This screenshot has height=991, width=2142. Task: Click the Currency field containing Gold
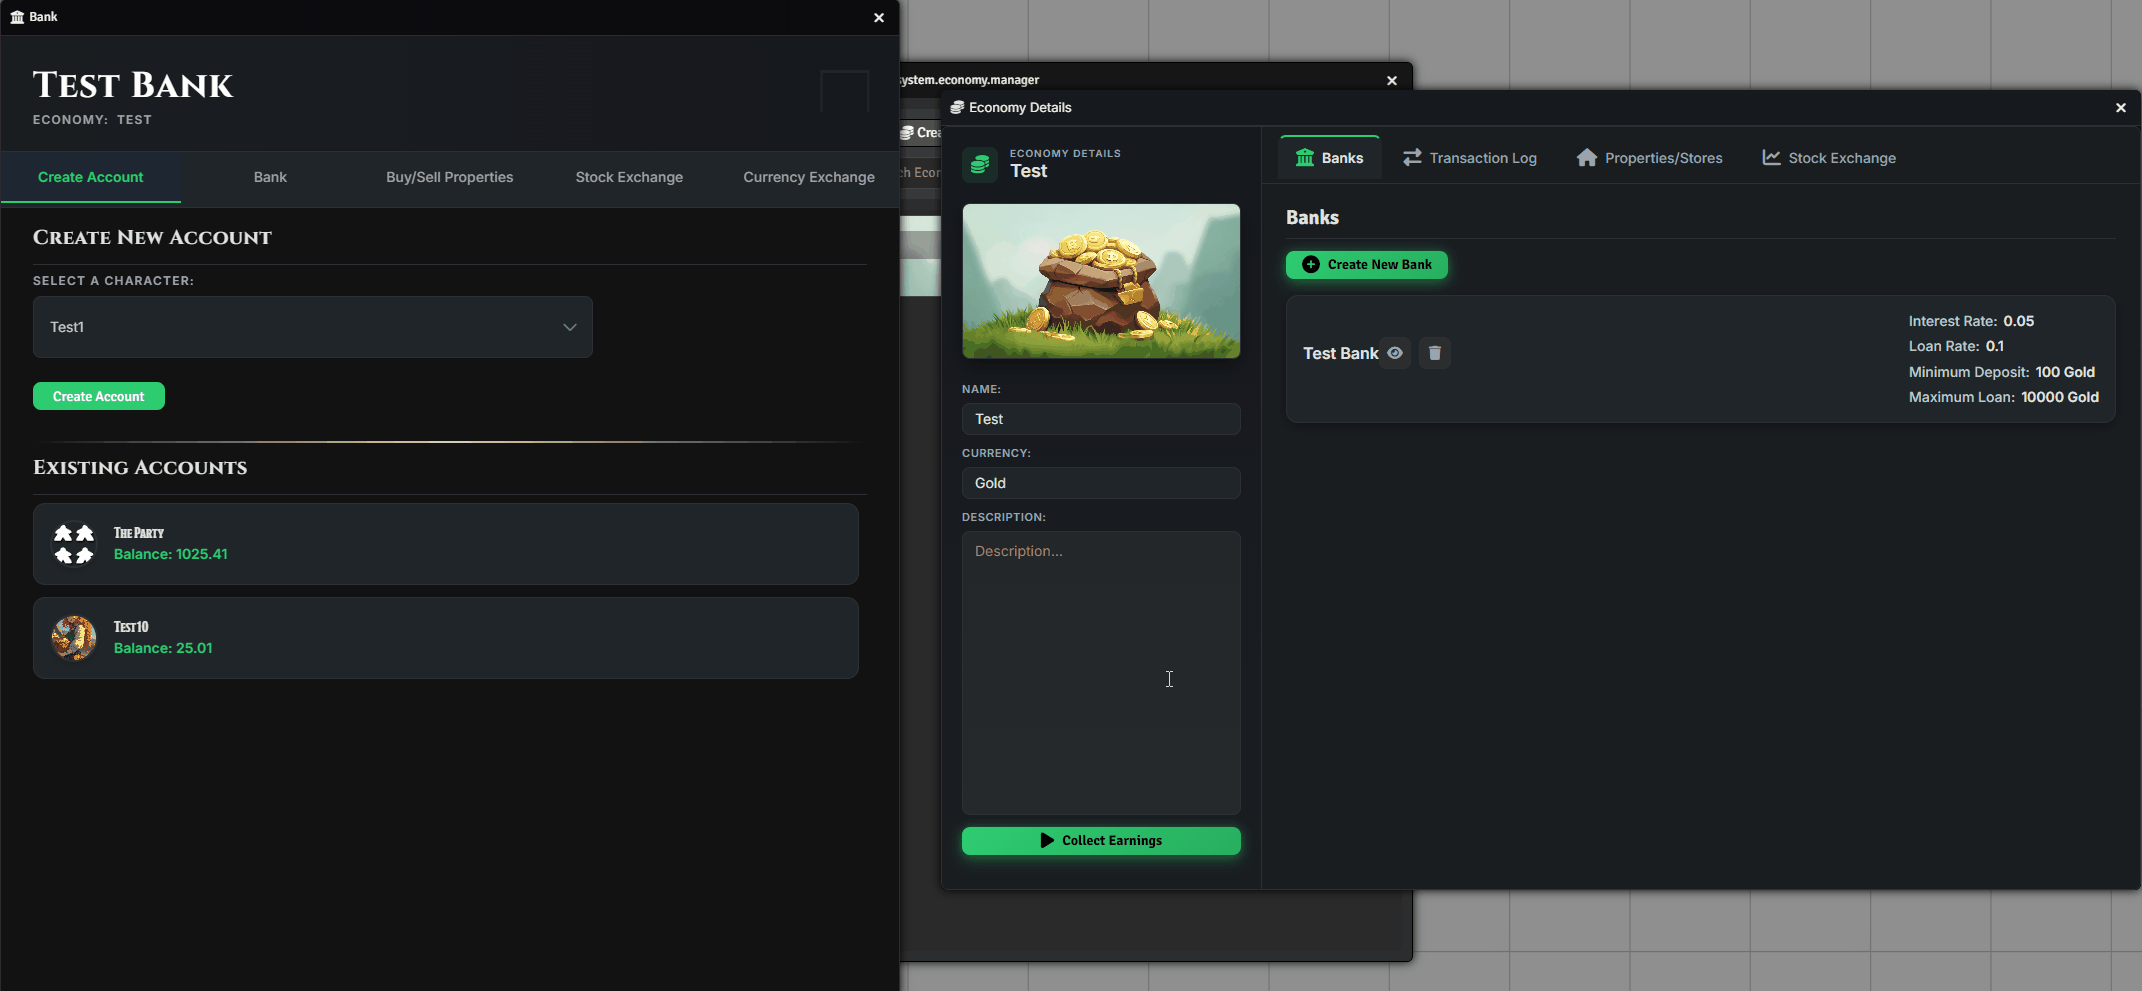tap(1101, 483)
